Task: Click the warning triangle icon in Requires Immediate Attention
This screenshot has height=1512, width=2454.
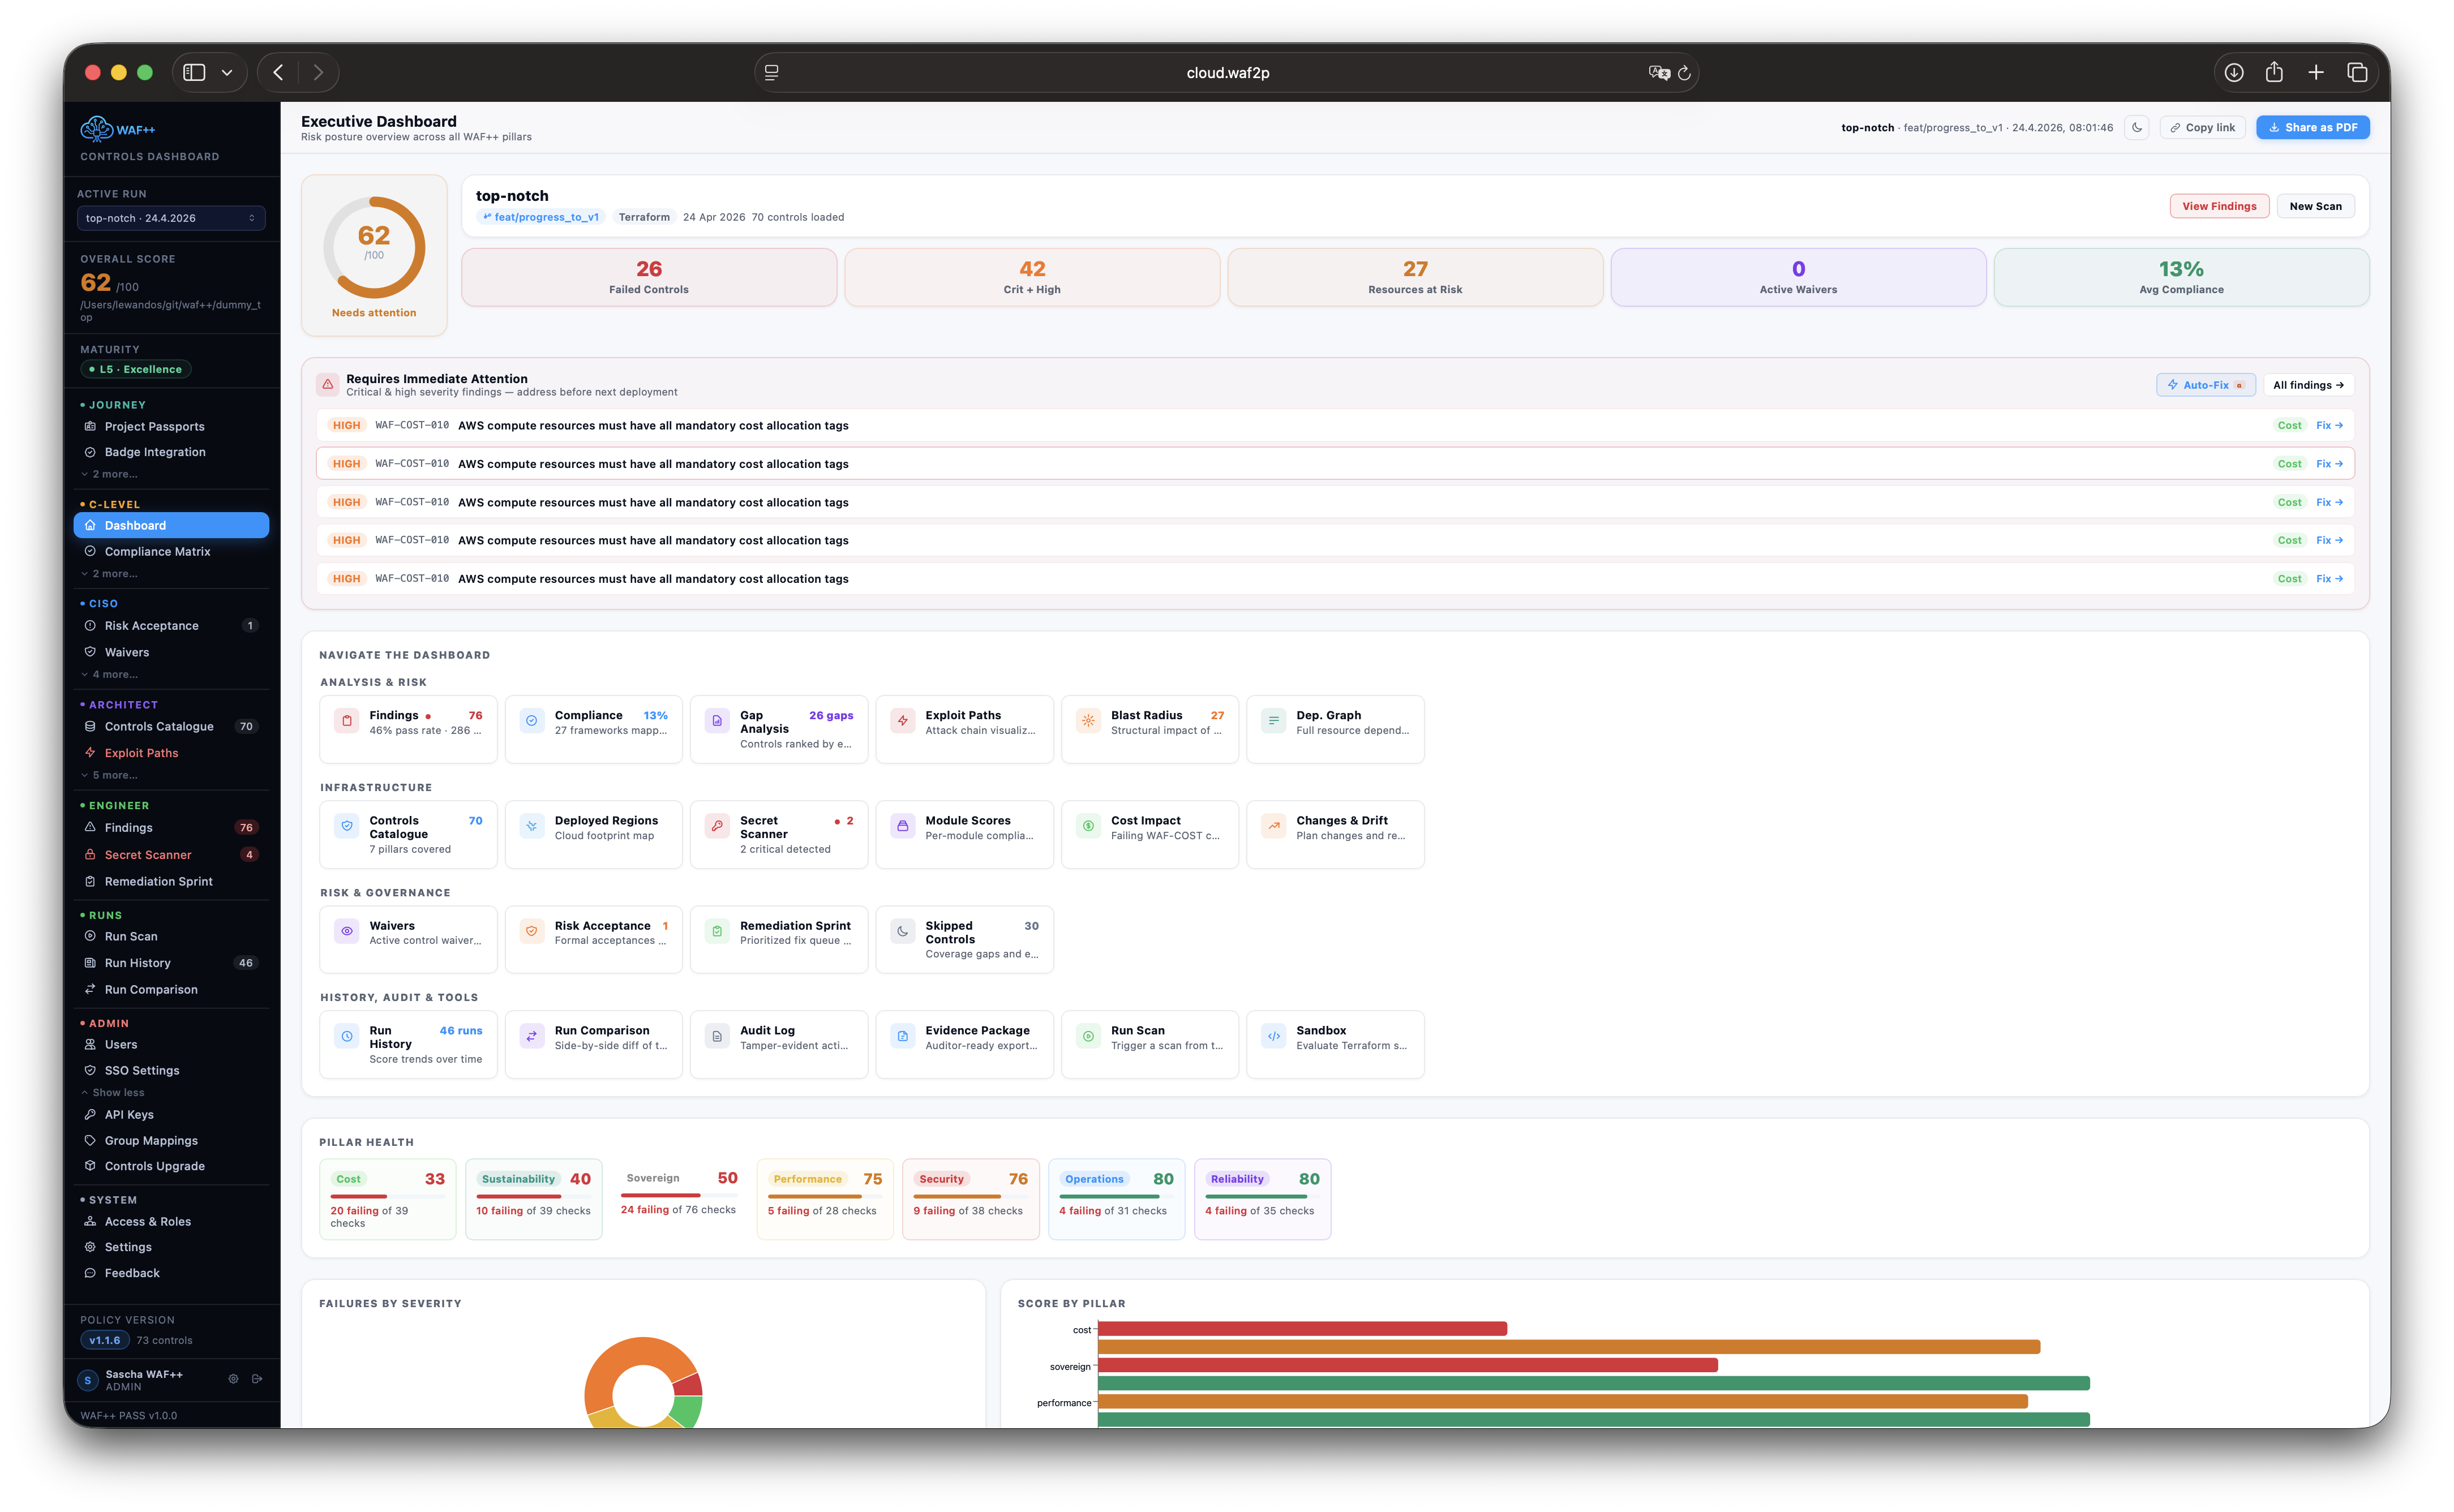Action: [x=327, y=384]
